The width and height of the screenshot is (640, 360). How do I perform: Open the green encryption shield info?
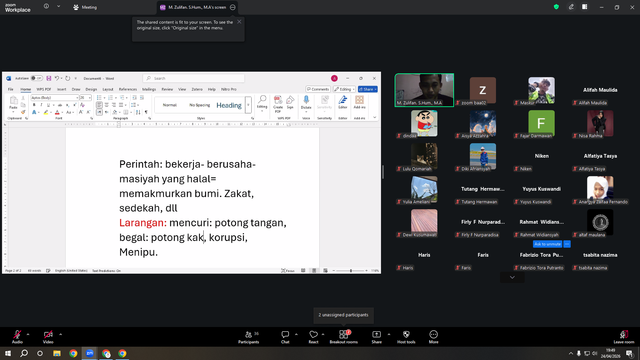coord(556,7)
